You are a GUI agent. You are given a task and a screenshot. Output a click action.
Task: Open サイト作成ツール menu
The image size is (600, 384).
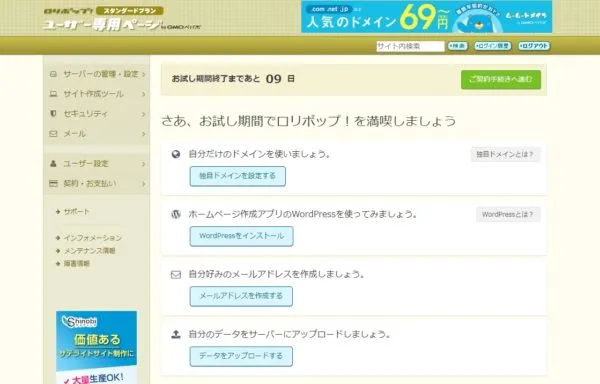[x=97, y=94]
